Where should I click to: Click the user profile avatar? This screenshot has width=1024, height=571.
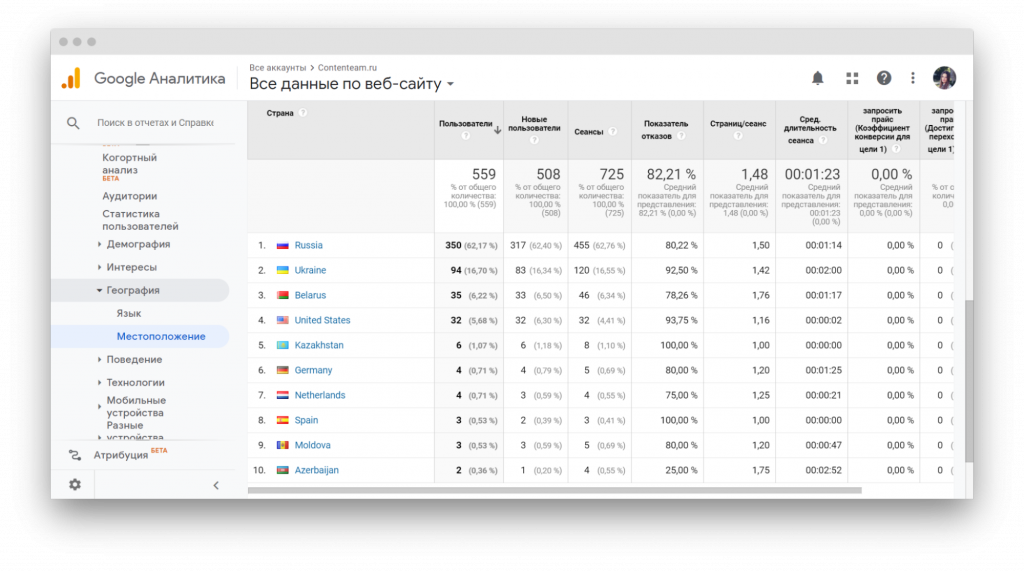944,78
